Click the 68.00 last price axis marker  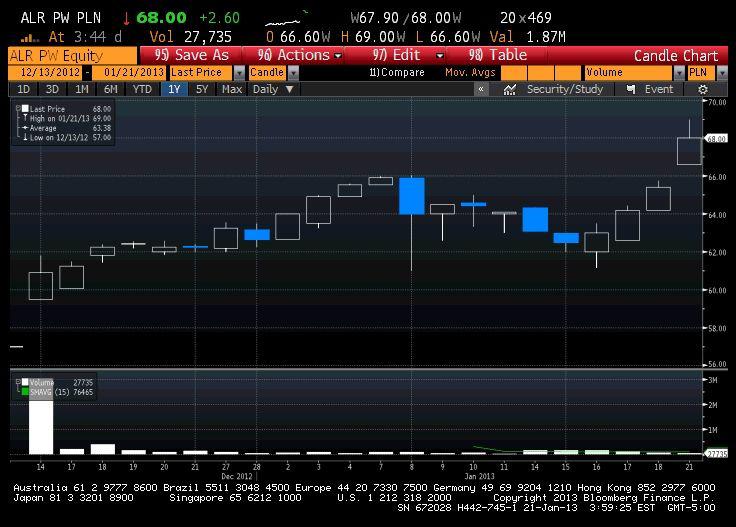716,138
